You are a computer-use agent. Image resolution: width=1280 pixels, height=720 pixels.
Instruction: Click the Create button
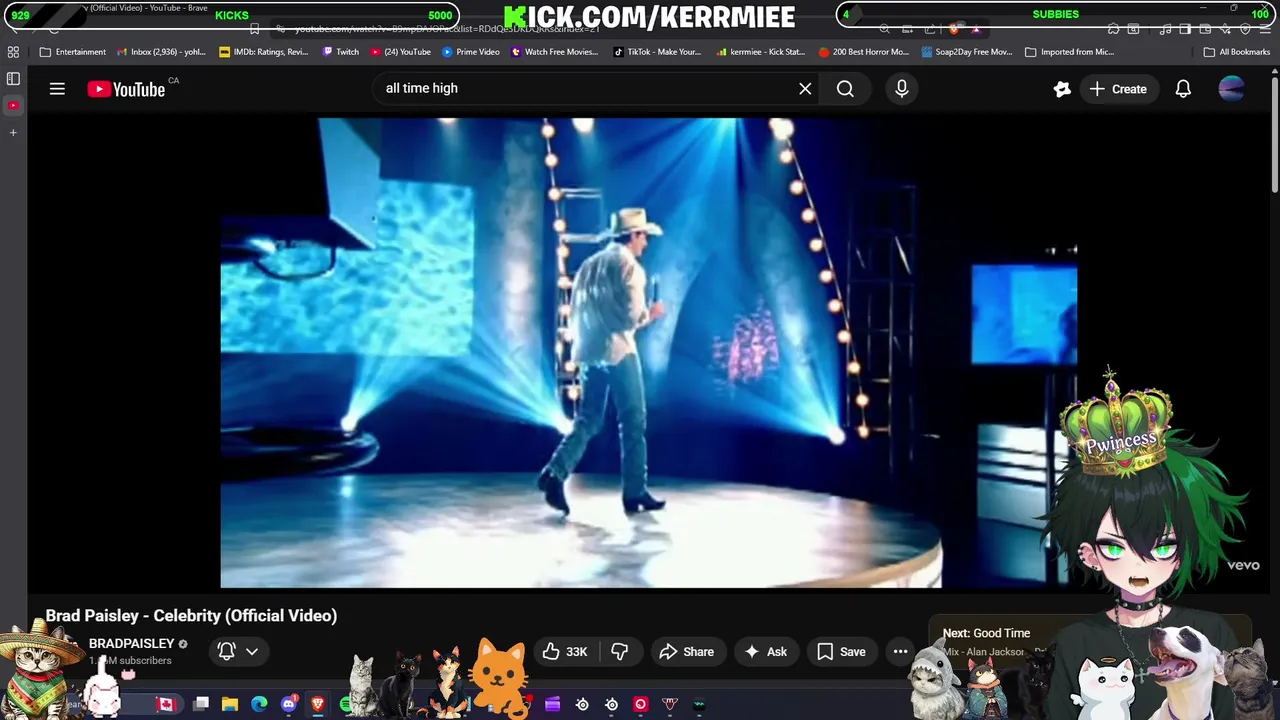tap(1118, 89)
